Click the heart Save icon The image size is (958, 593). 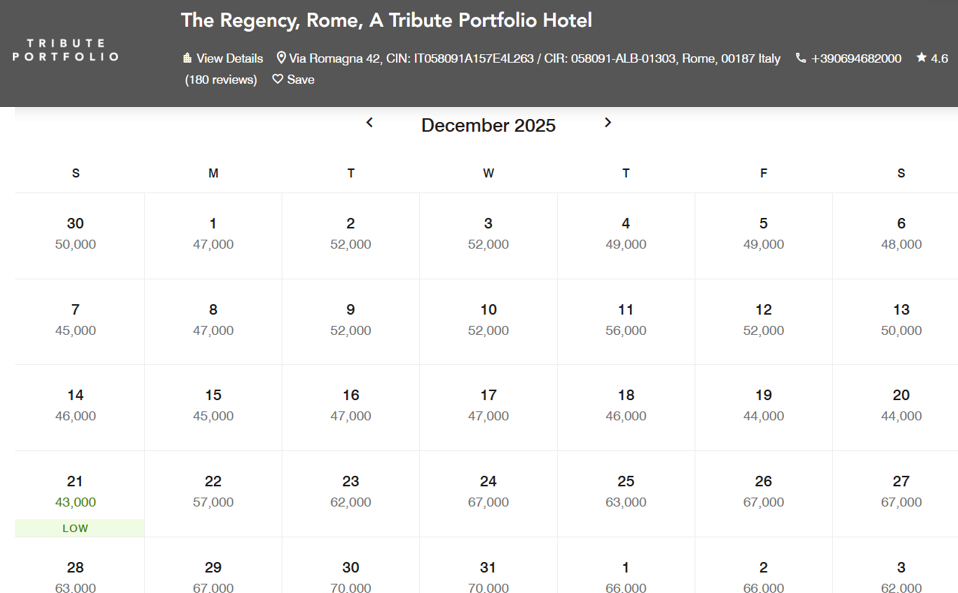(277, 79)
